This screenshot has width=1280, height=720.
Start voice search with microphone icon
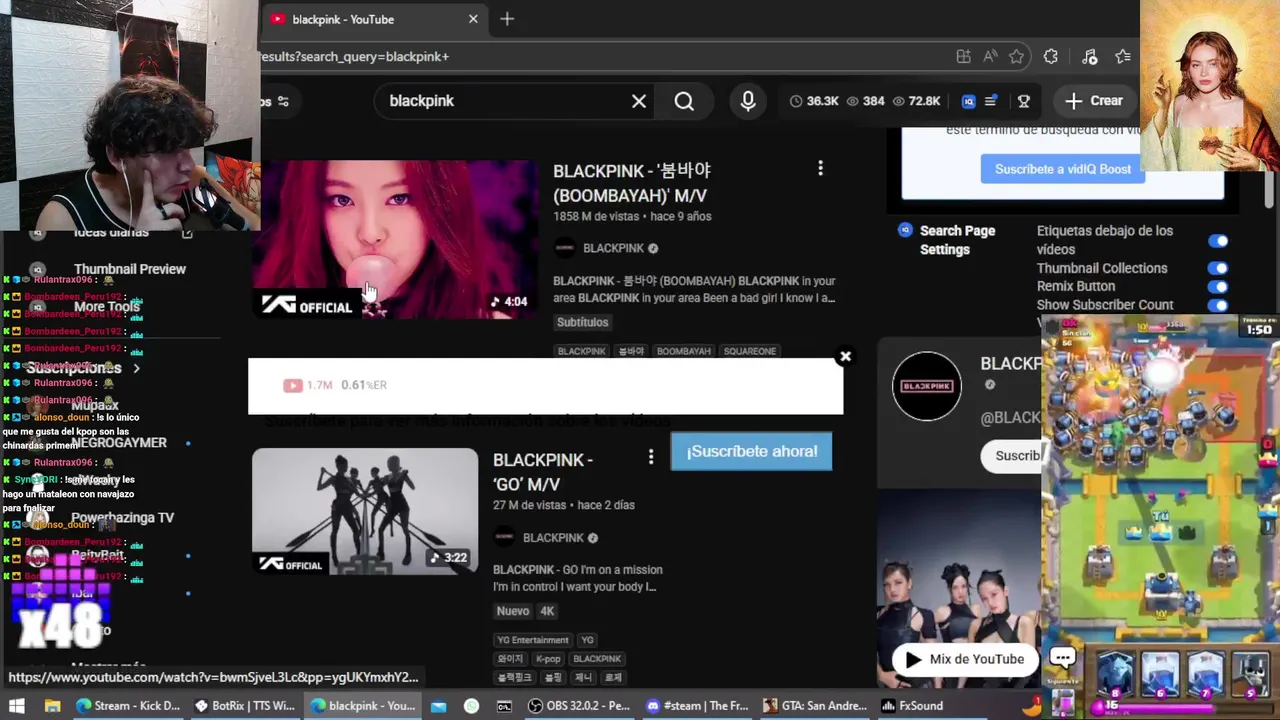click(x=748, y=101)
